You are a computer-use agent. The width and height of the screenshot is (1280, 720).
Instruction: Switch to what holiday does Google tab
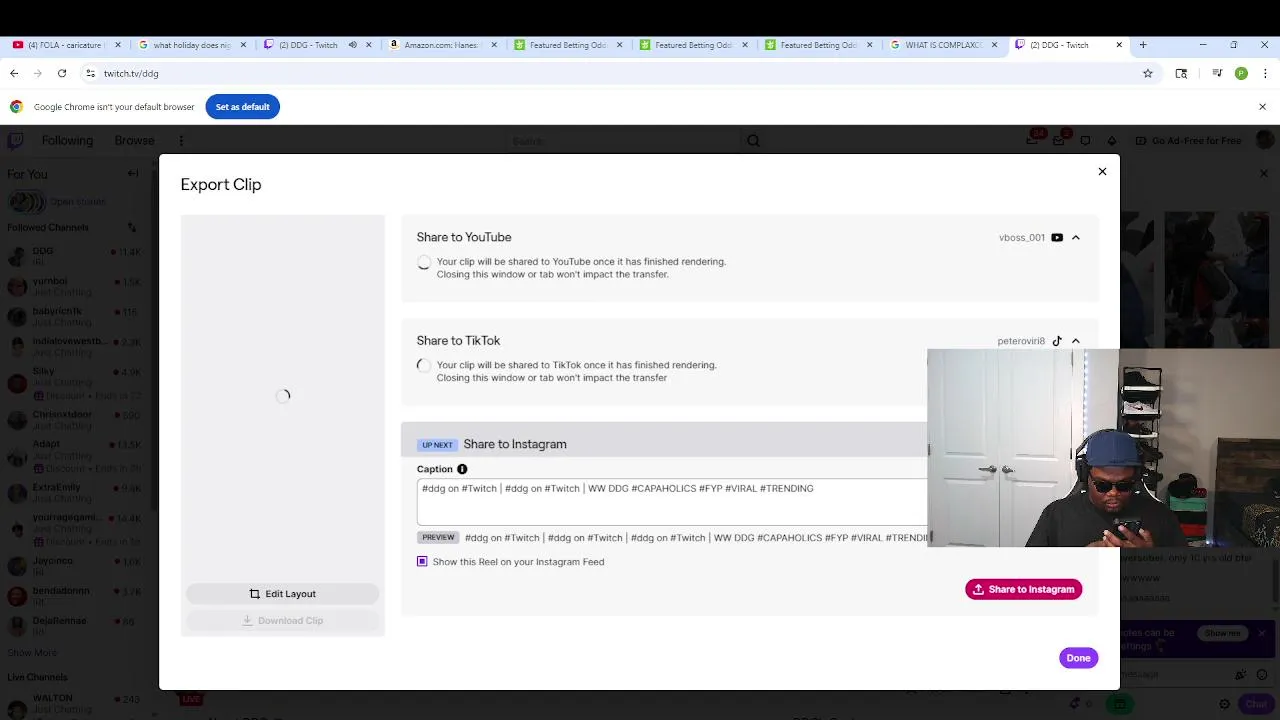pyautogui.click(x=191, y=45)
